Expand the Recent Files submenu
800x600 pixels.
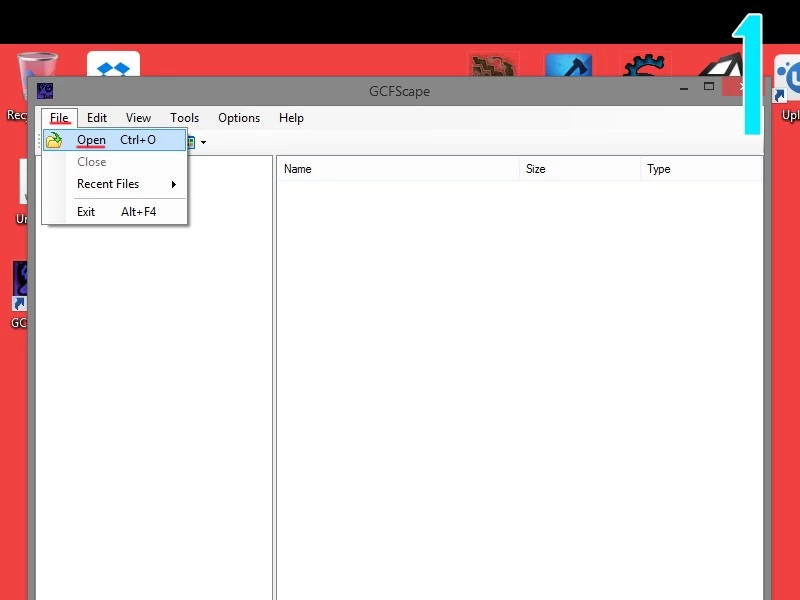pyautogui.click(x=125, y=184)
